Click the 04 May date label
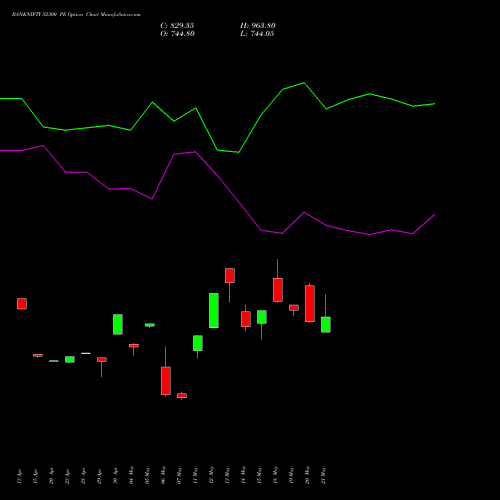The image size is (500, 500). [x=131, y=475]
